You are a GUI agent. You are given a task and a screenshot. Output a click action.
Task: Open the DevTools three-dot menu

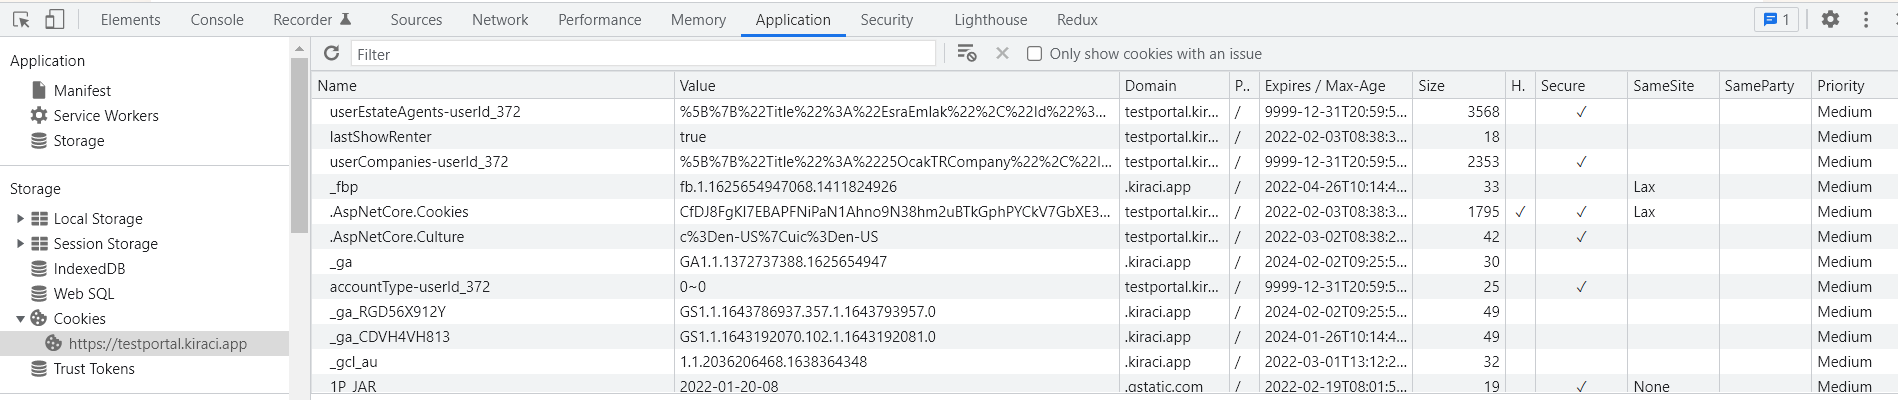pos(1866,19)
